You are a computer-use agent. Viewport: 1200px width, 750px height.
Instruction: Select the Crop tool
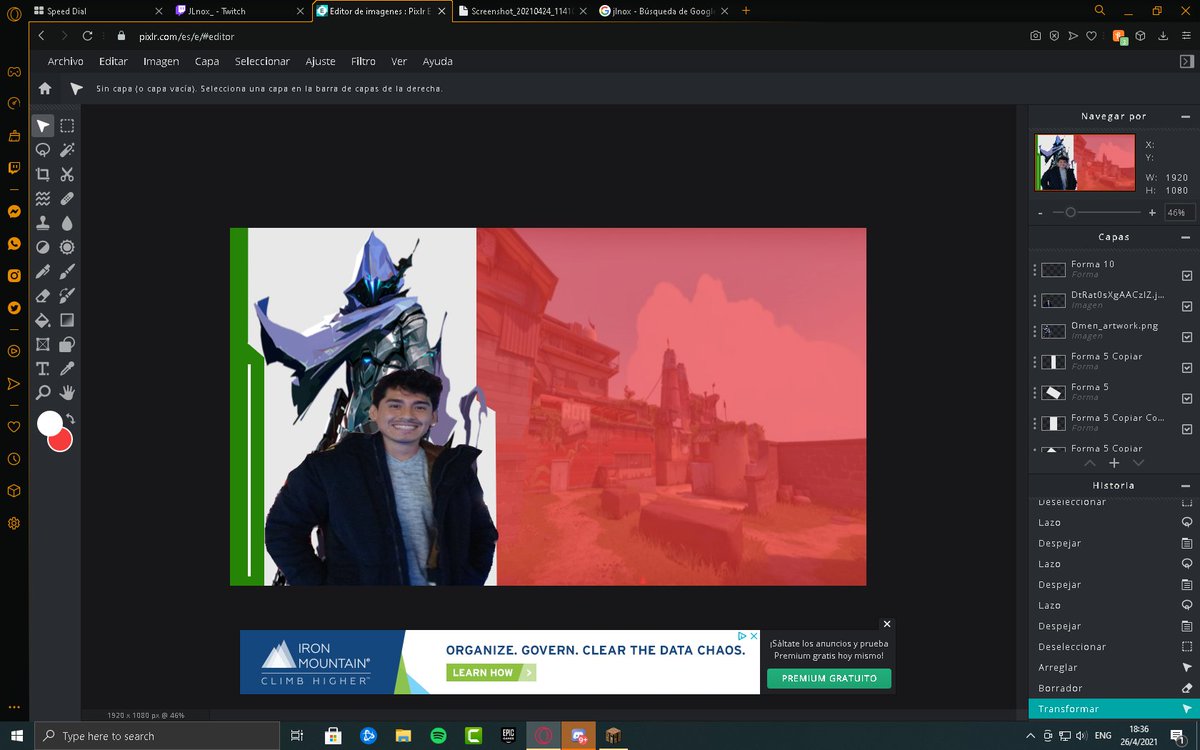(43, 174)
